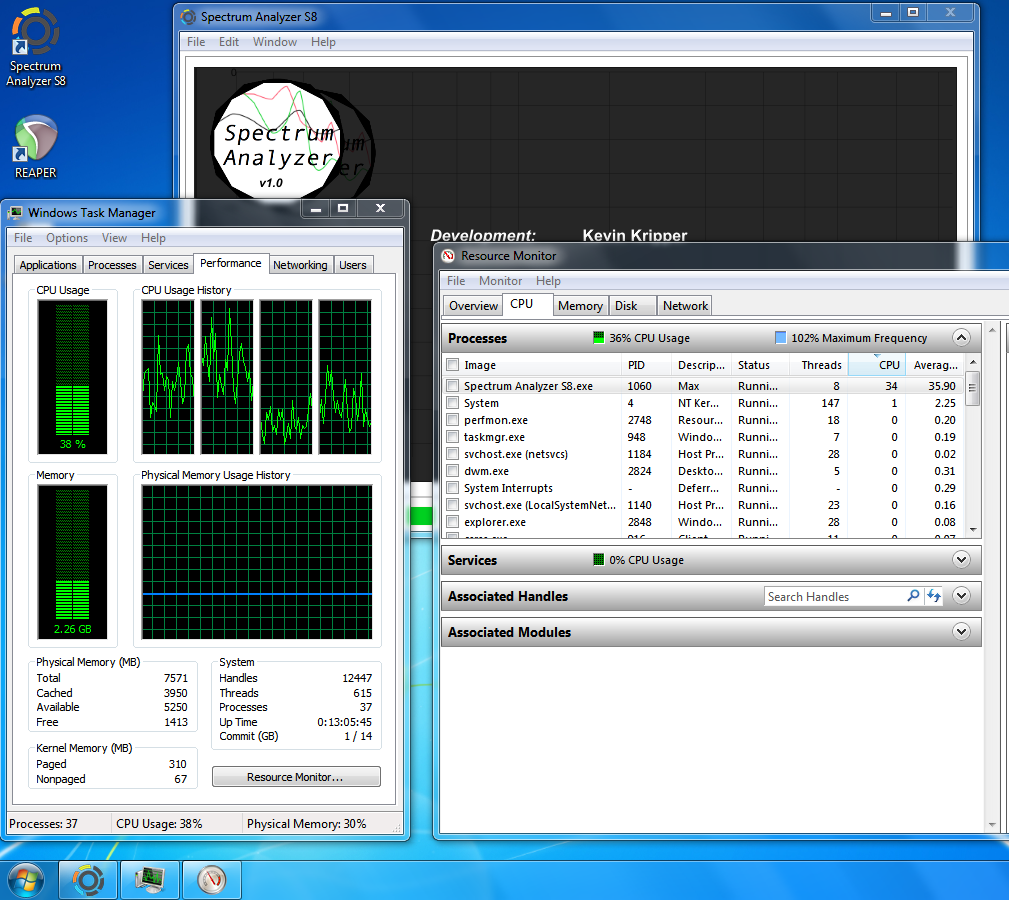Screen dimensions: 1009x900
Task: Click Spectrum Analyzer S8 title bar icon
Action: [x=188, y=17]
